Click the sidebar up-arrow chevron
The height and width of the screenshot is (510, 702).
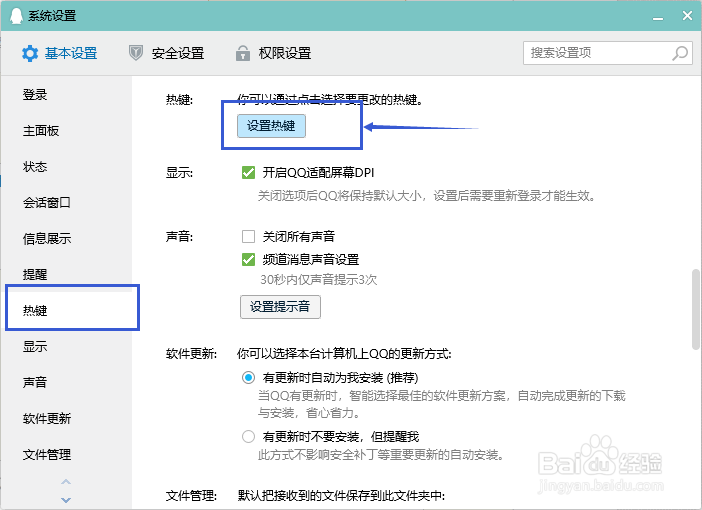pos(66,482)
